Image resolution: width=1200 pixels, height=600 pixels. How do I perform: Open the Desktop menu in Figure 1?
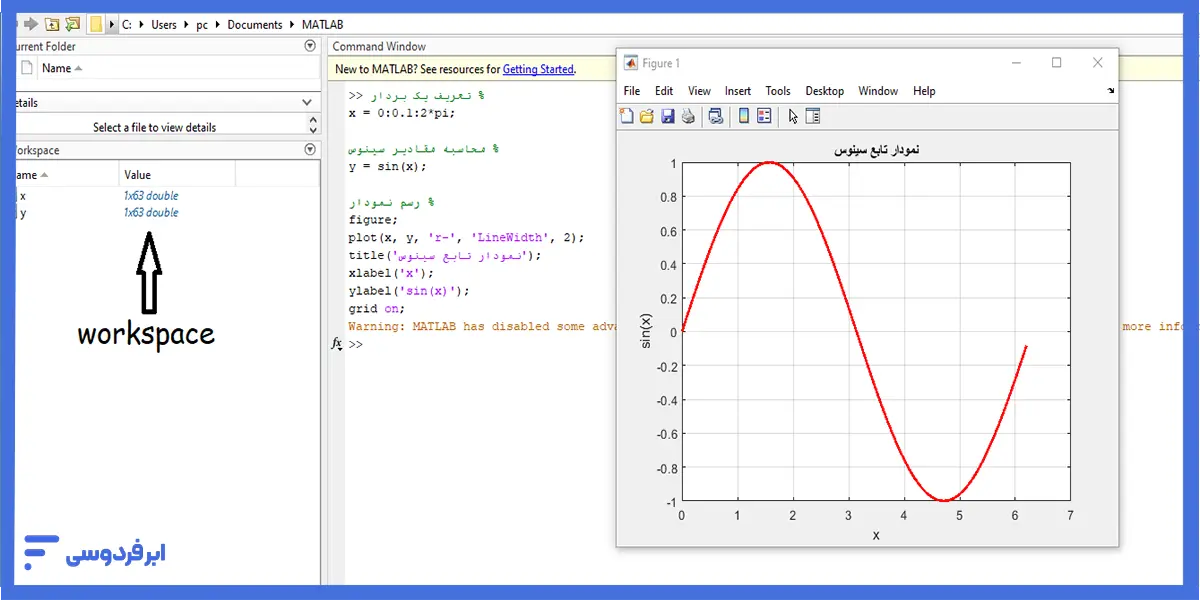825,91
